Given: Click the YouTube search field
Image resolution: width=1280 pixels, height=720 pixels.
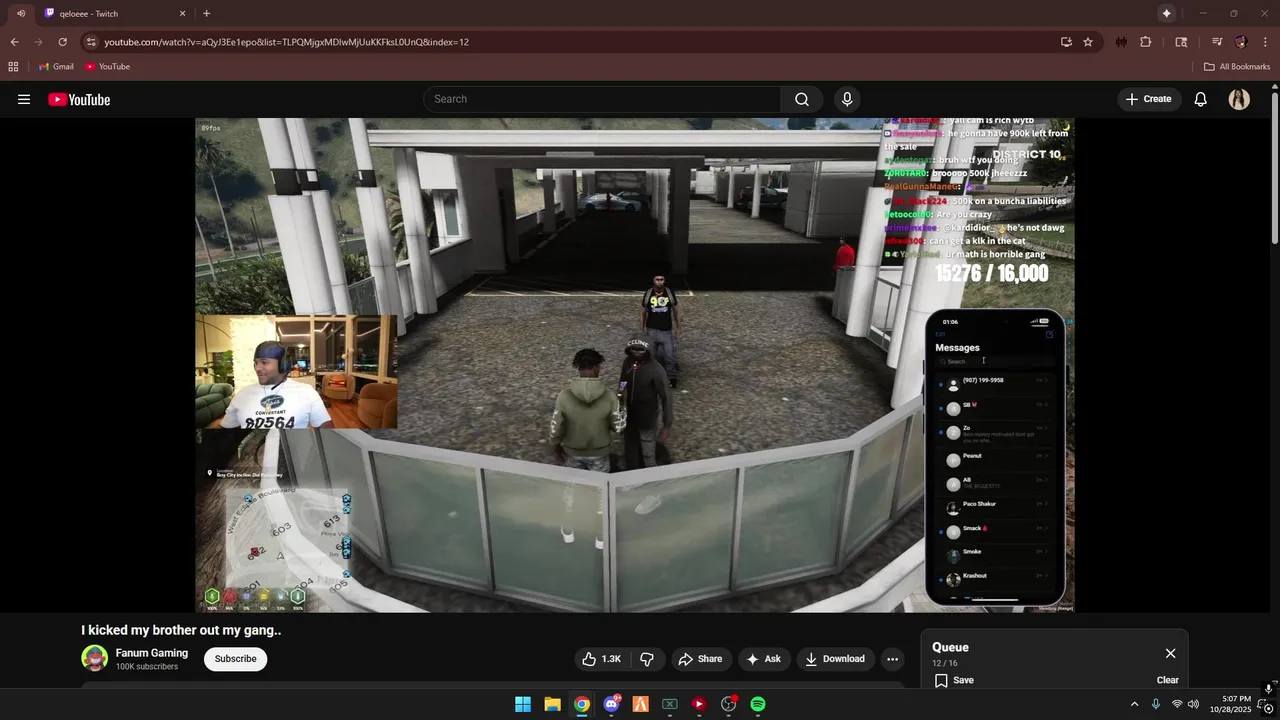Looking at the screenshot, I should [602, 99].
